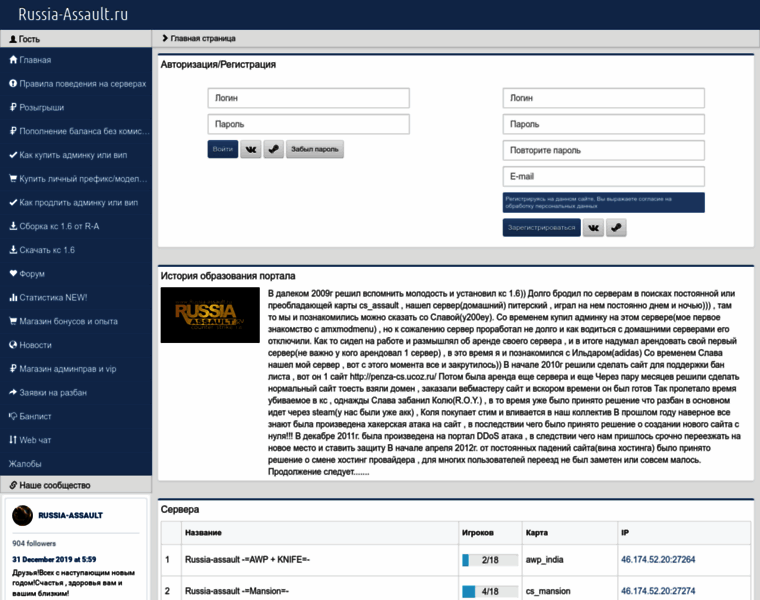Focus the login form Логин field
760x600 pixels.
click(x=308, y=98)
